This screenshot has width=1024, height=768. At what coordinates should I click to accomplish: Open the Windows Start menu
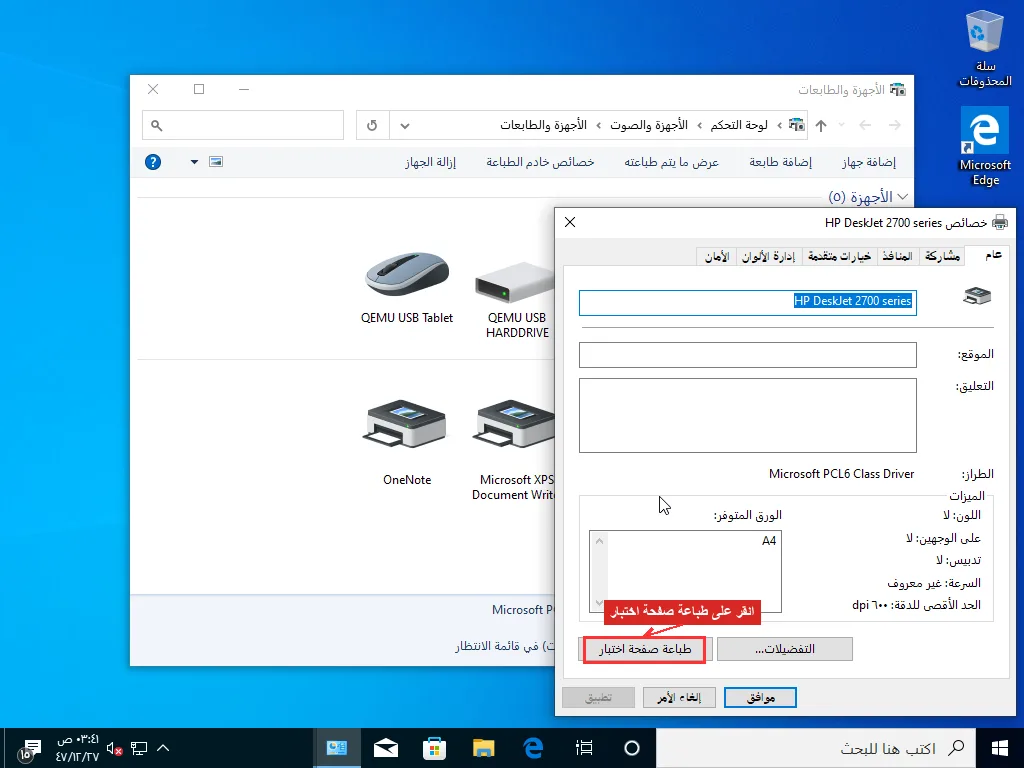tap(999, 748)
